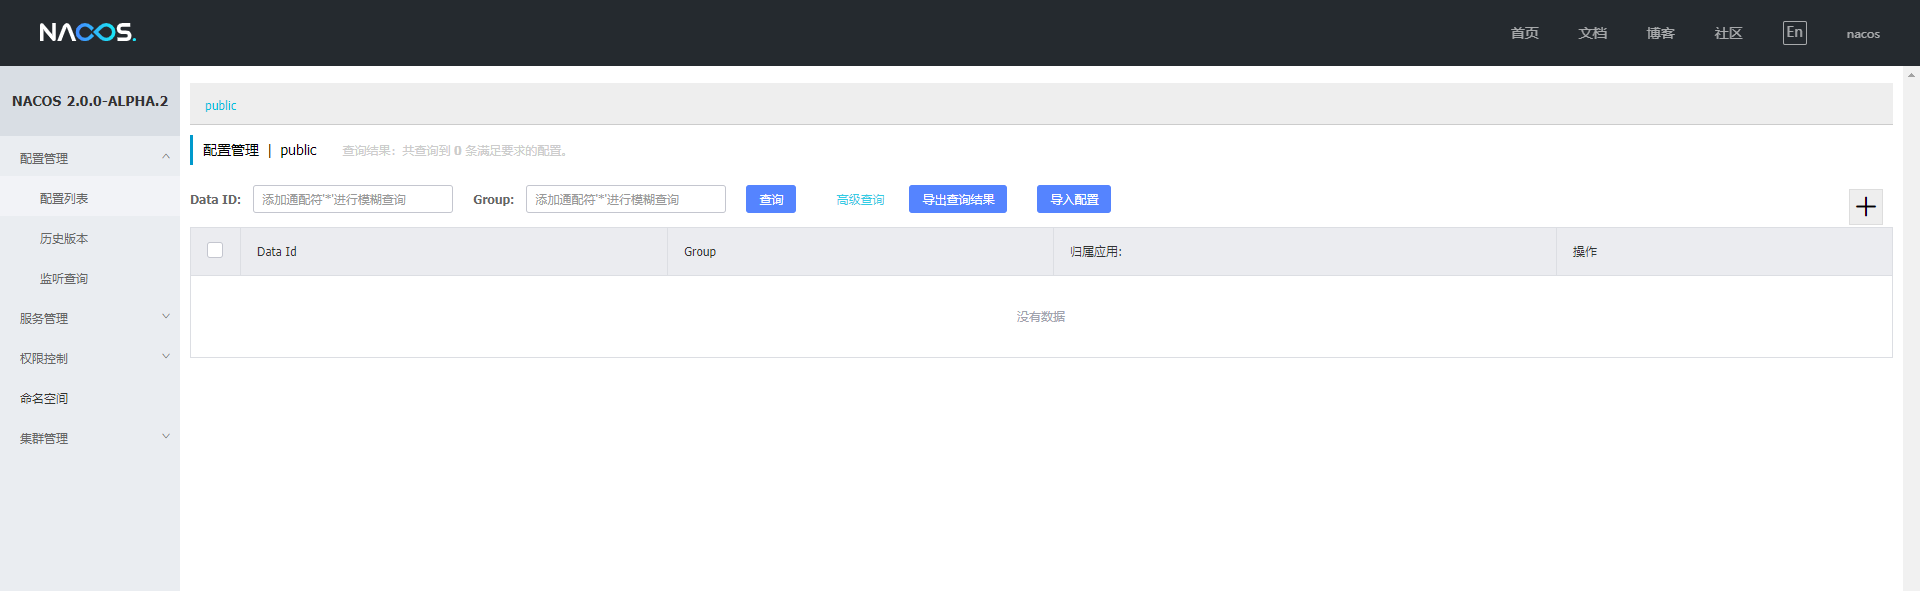Click the blue 查询 button
This screenshot has height=591, width=1920.
click(x=771, y=199)
